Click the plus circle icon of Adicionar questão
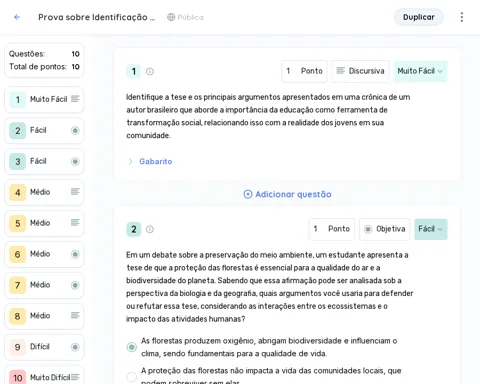Image resolution: width=480 pixels, height=384 pixels. click(x=248, y=194)
